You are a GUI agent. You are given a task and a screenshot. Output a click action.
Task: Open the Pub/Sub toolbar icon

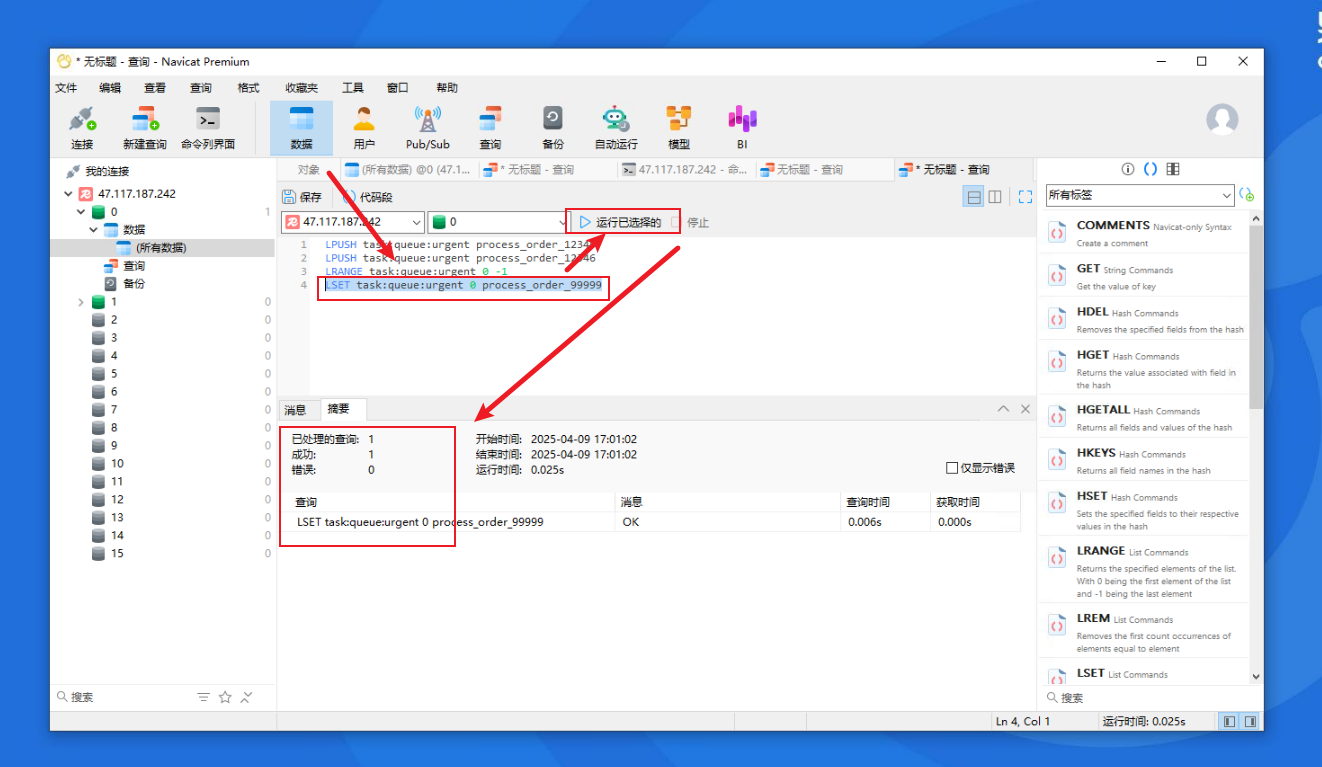[x=427, y=128]
